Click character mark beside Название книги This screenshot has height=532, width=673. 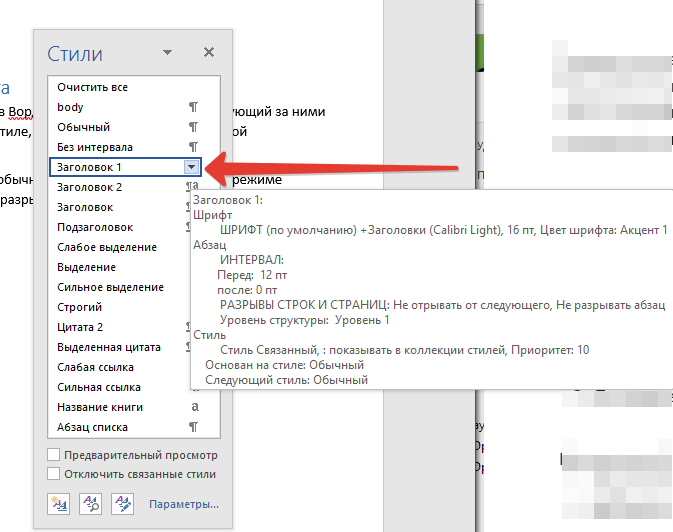195,407
